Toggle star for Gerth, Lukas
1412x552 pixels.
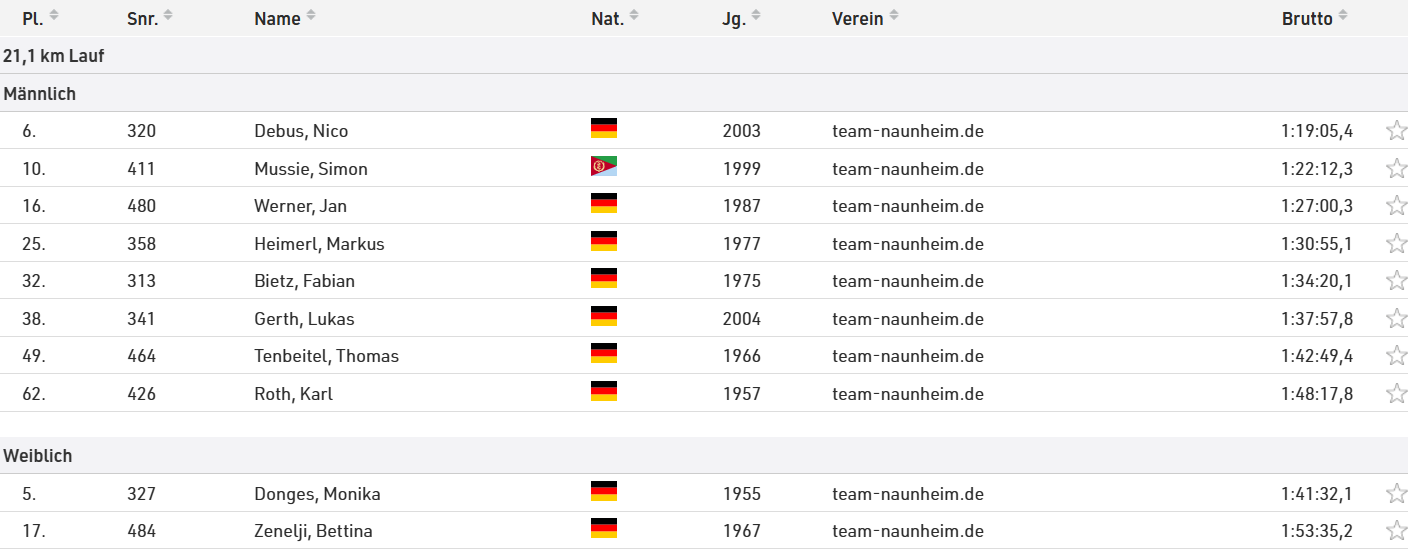coord(1396,319)
